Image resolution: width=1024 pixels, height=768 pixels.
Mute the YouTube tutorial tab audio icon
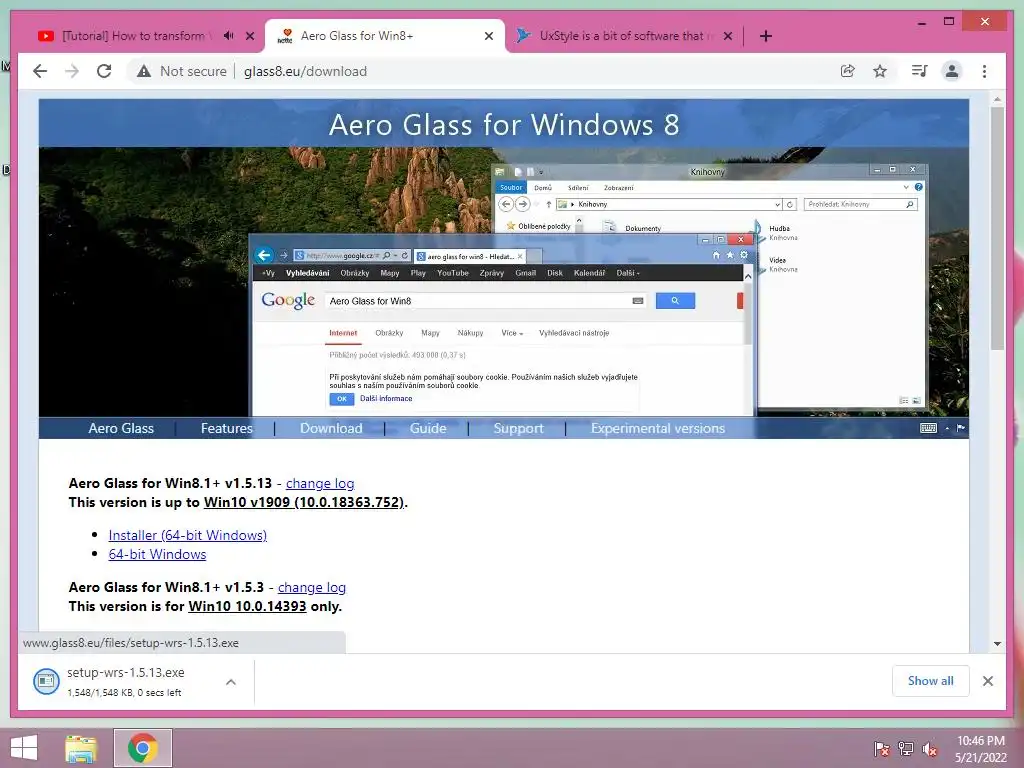pos(229,36)
